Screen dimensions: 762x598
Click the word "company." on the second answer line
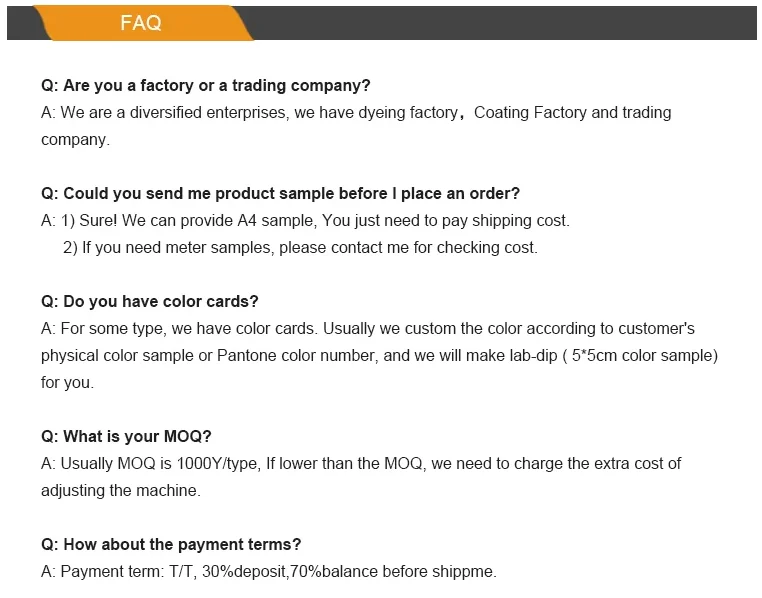(75, 140)
